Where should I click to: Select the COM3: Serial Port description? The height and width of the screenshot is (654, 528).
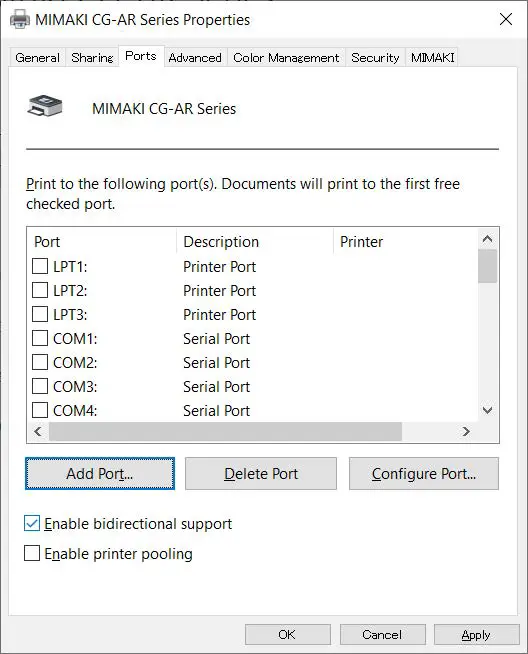(x=216, y=387)
